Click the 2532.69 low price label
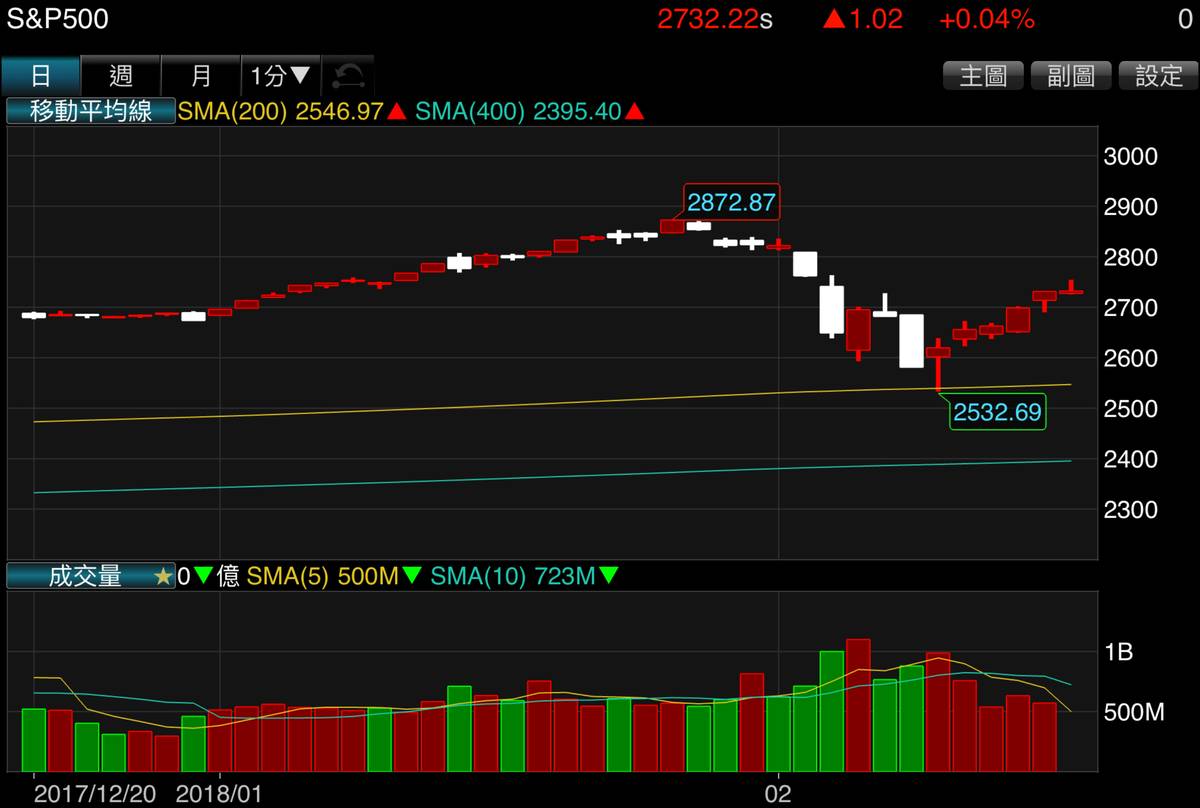The width and height of the screenshot is (1200, 808). (x=996, y=412)
